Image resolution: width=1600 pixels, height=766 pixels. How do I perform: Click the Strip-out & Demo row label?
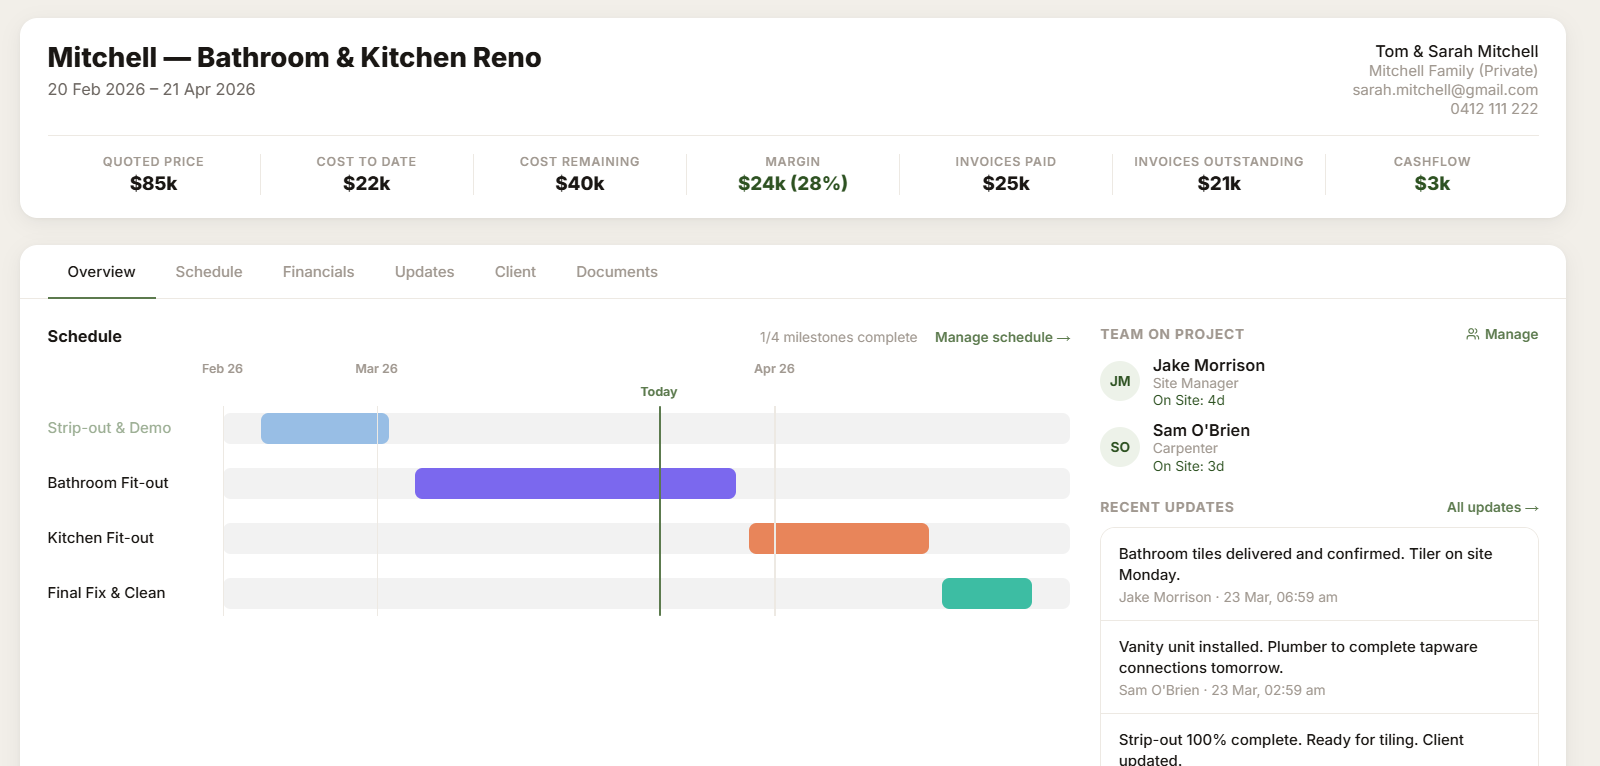[x=109, y=428]
